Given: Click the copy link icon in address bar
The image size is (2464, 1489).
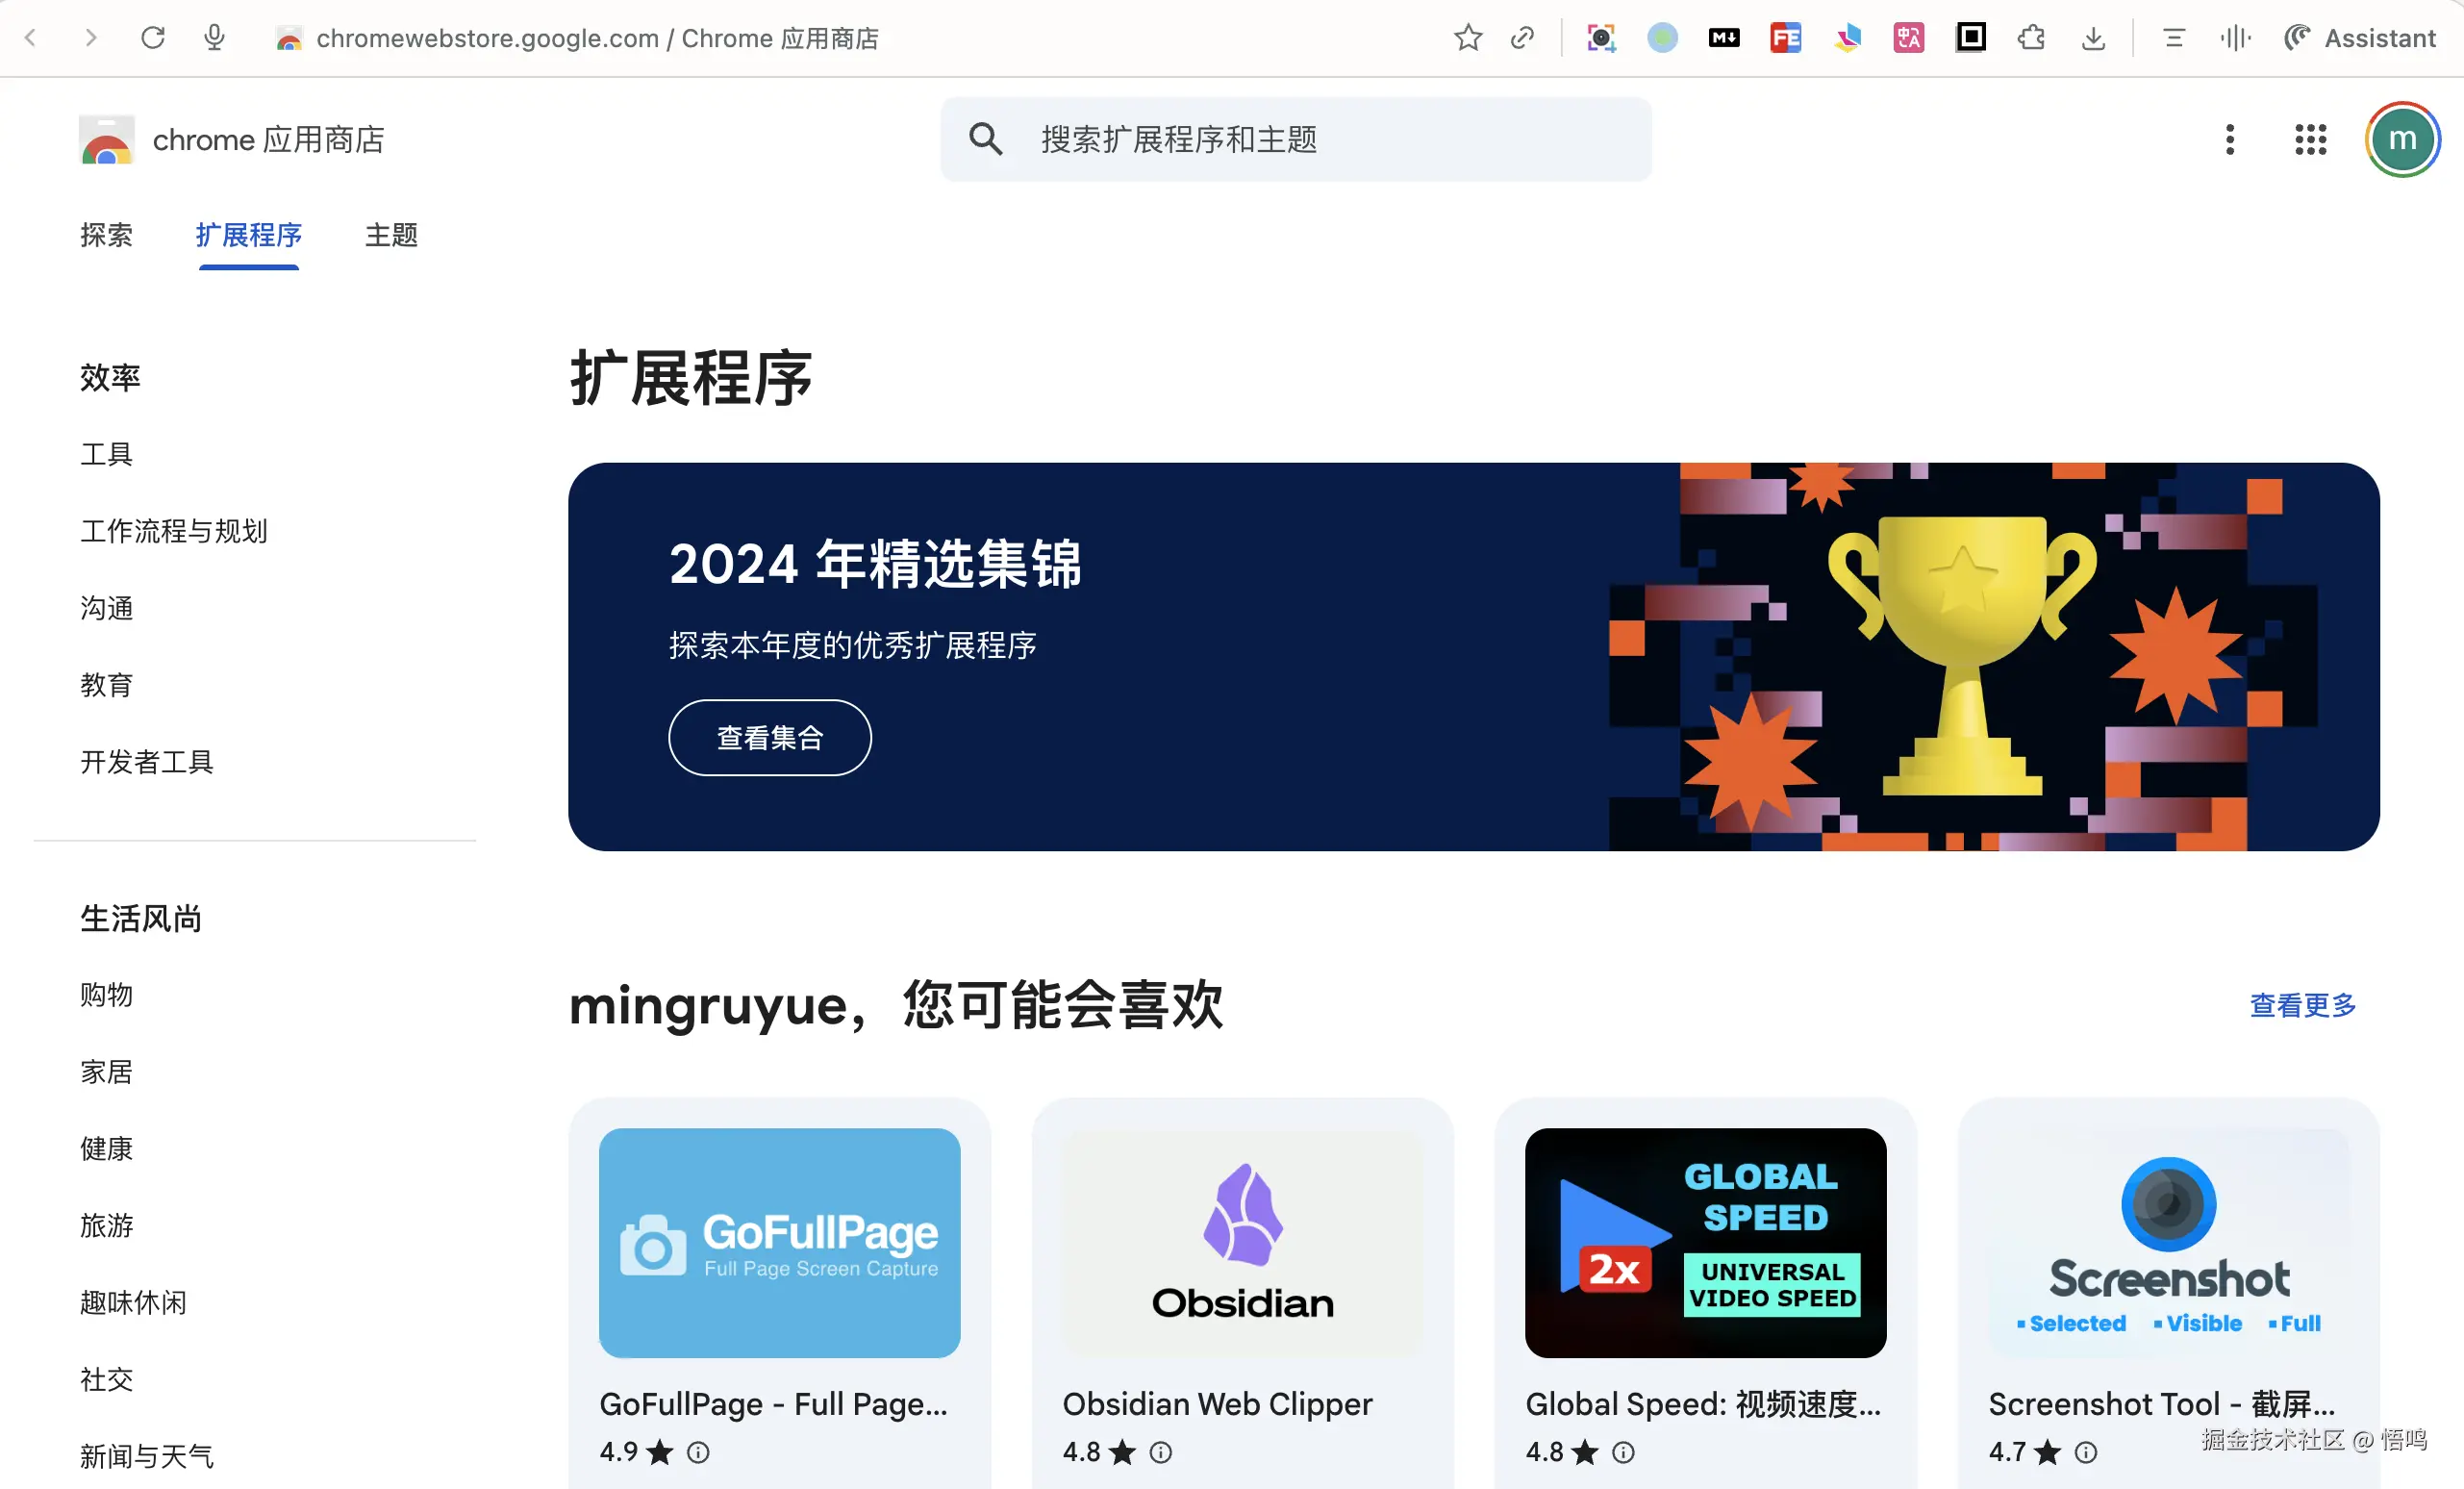Looking at the screenshot, I should pyautogui.click(x=1522, y=38).
